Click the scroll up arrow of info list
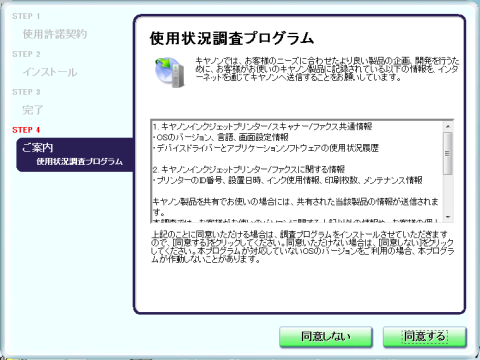Screen dimensions: 480x360 [448, 127]
